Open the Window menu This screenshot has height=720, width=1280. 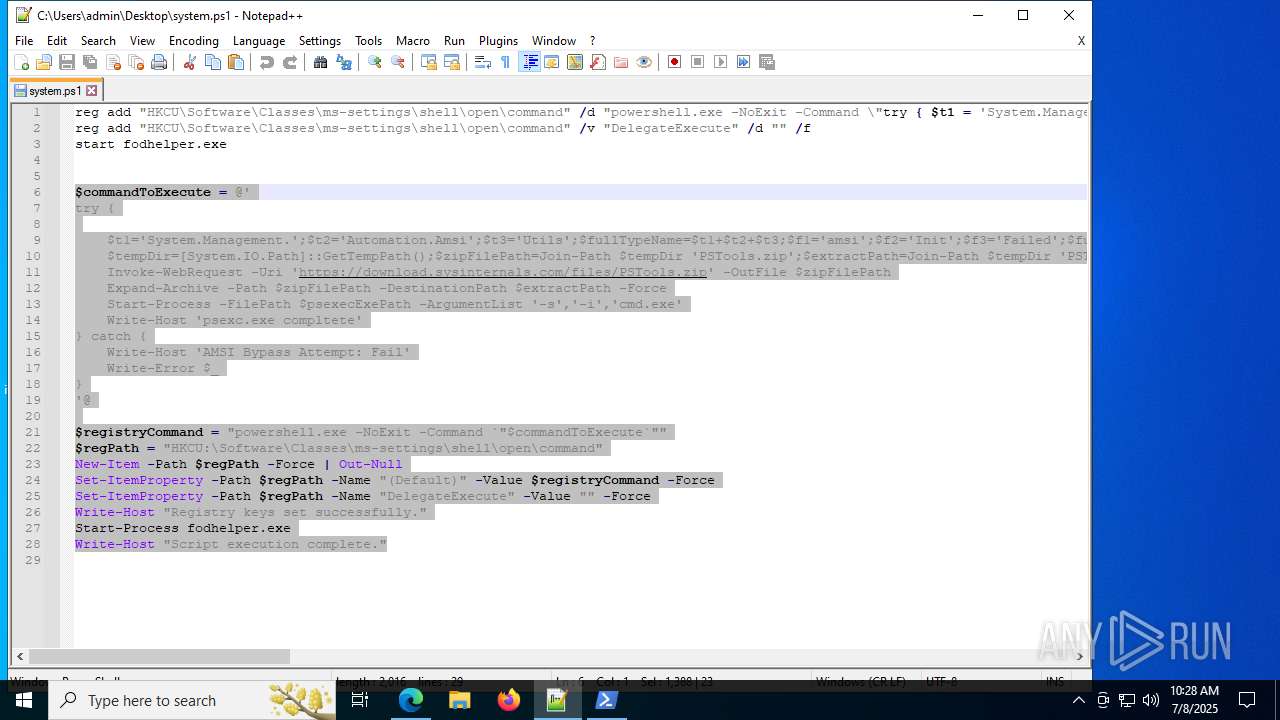(x=554, y=41)
